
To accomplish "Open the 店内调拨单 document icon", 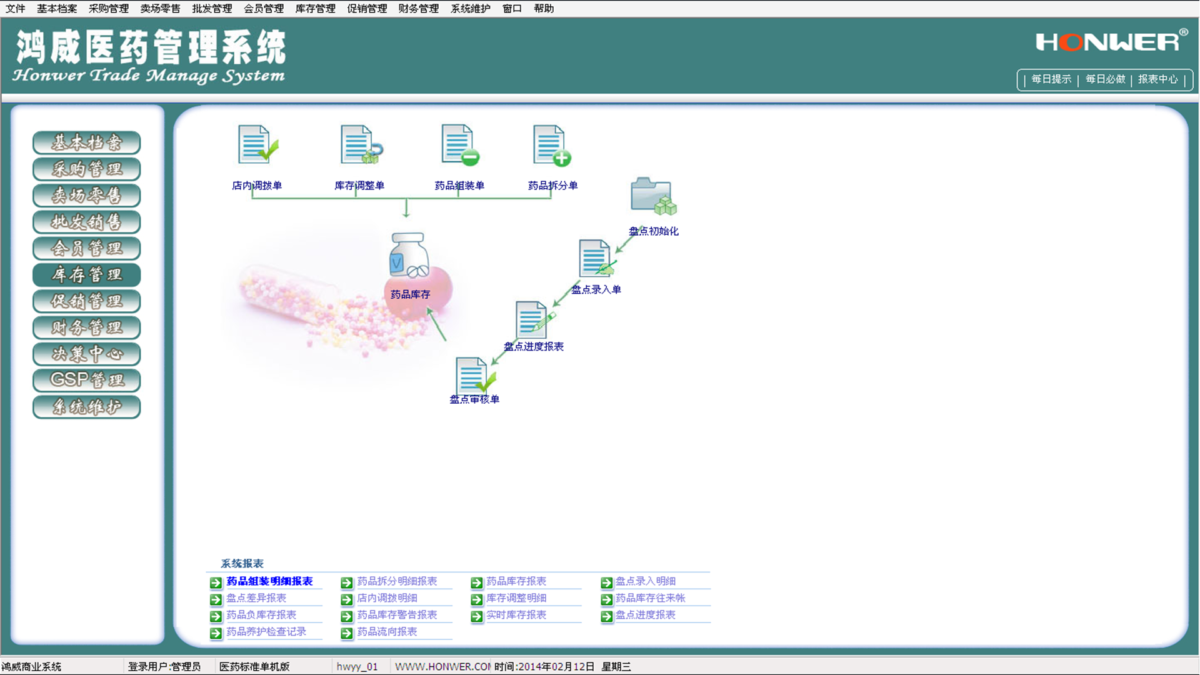I will point(257,145).
